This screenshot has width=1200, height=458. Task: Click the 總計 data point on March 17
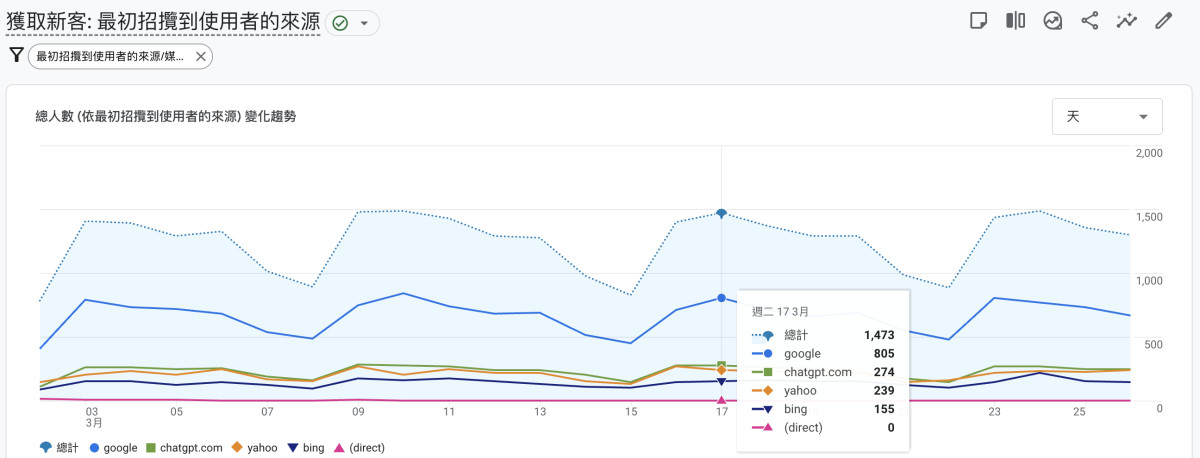tap(721, 214)
